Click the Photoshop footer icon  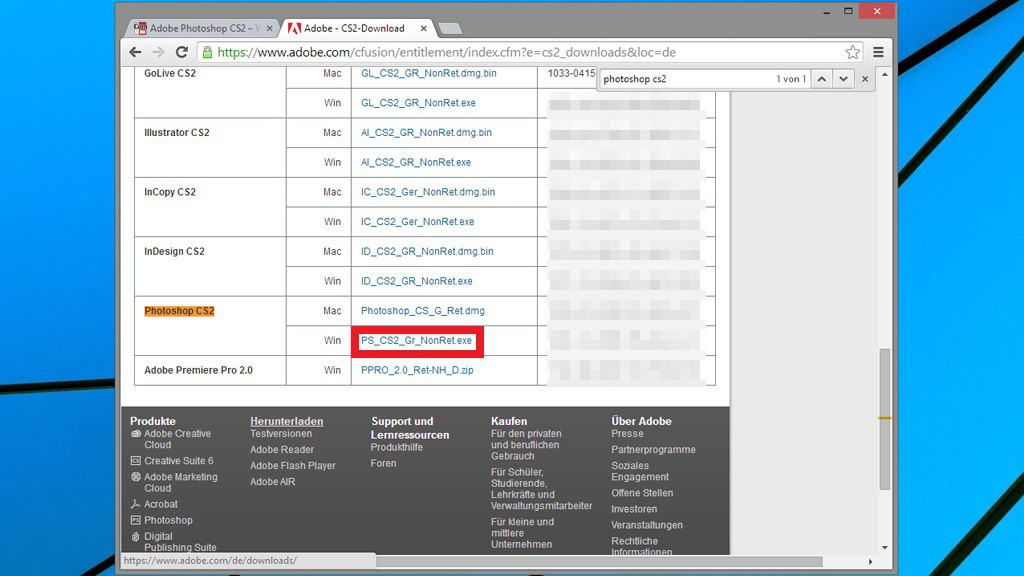coord(136,520)
